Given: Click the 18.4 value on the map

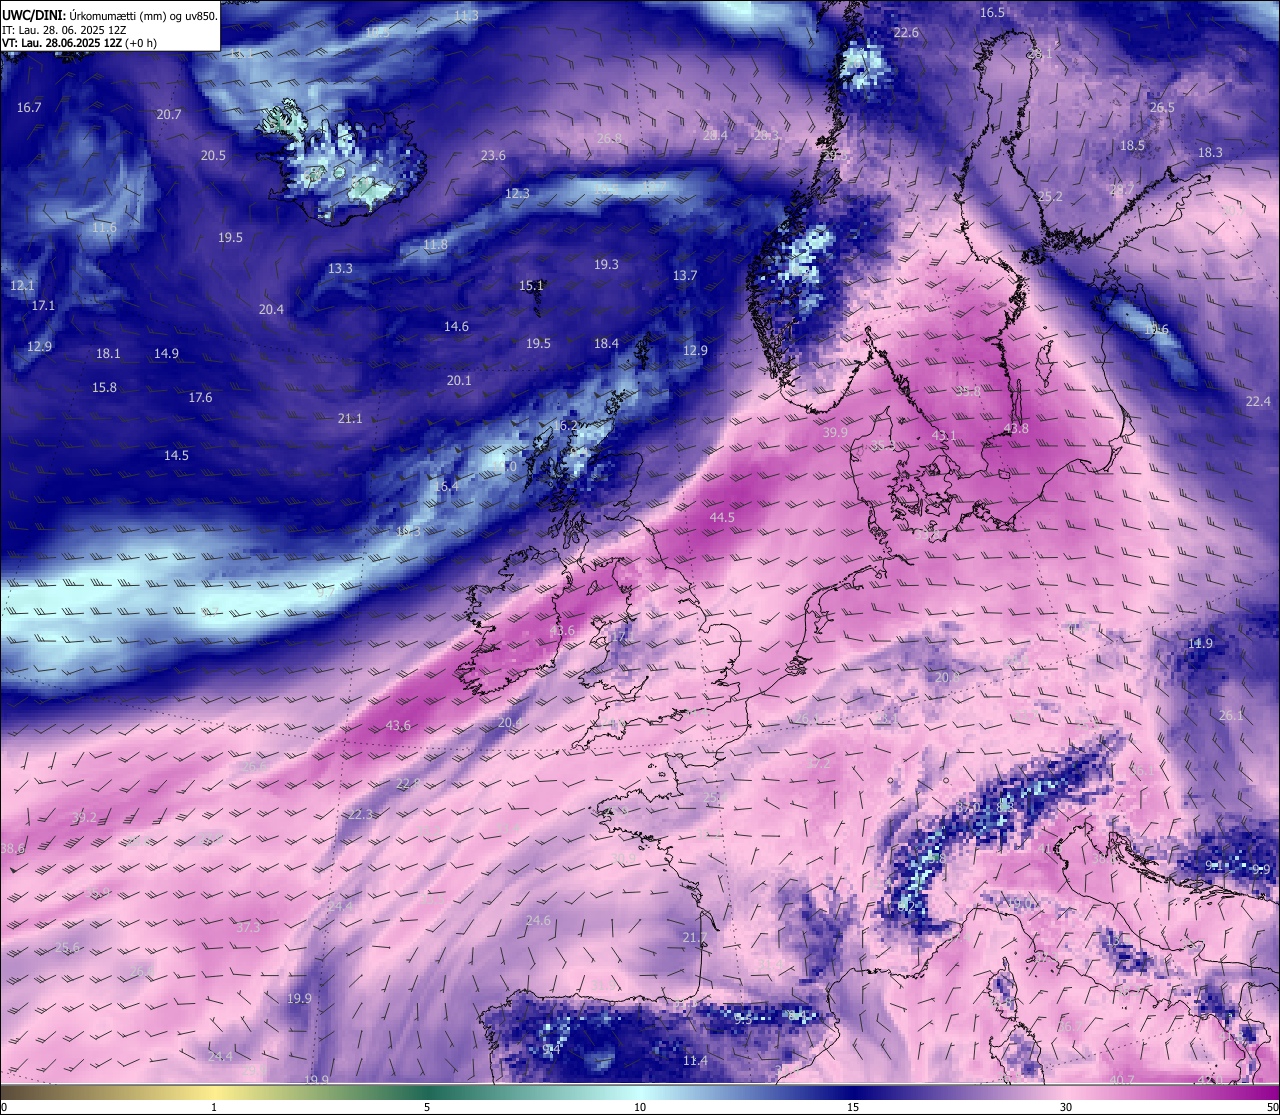Looking at the screenshot, I should pyautogui.click(x=606, y=343).
